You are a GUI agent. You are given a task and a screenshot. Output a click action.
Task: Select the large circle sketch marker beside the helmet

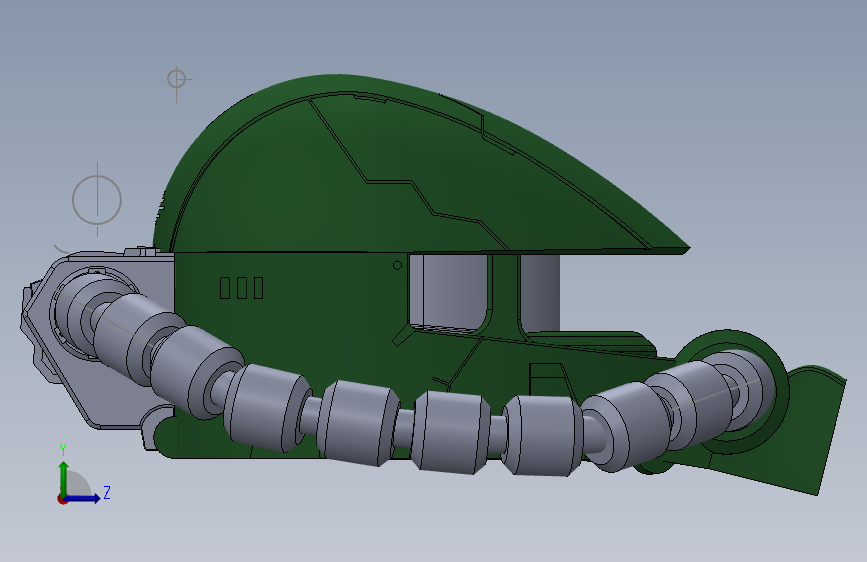[97, 200]
